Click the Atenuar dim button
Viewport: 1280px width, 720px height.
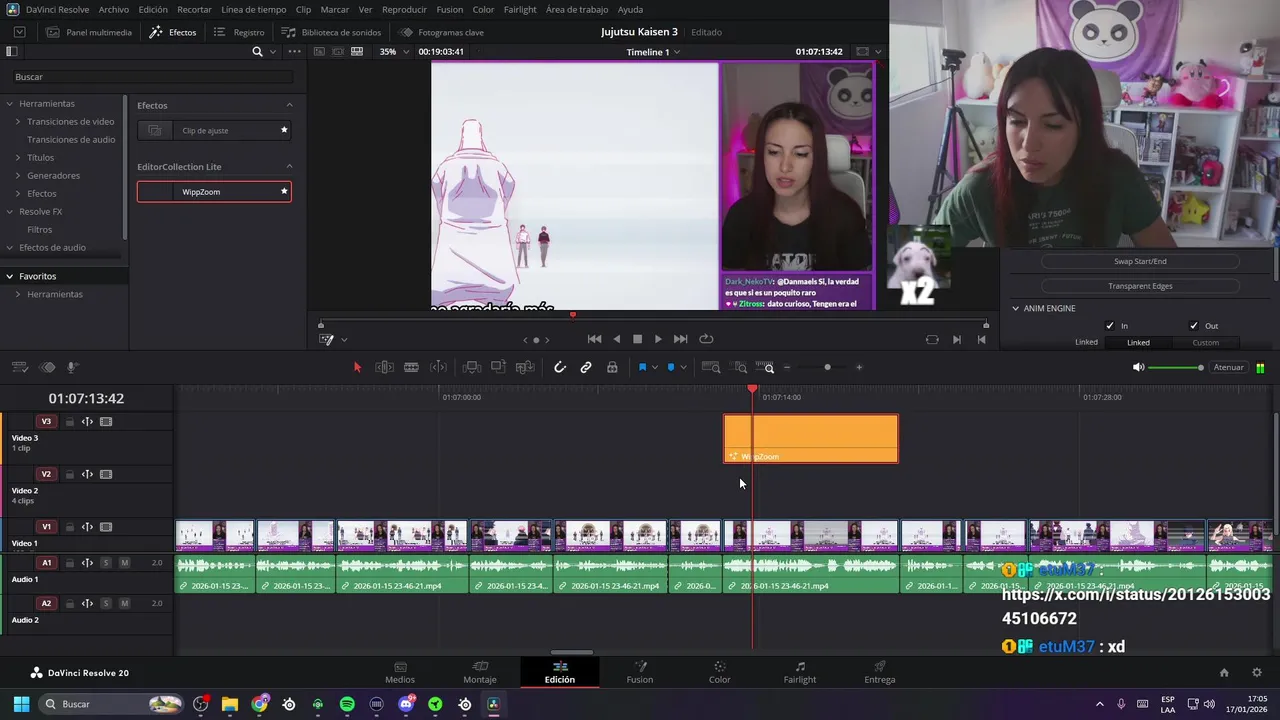click(x=1228, y=367)
